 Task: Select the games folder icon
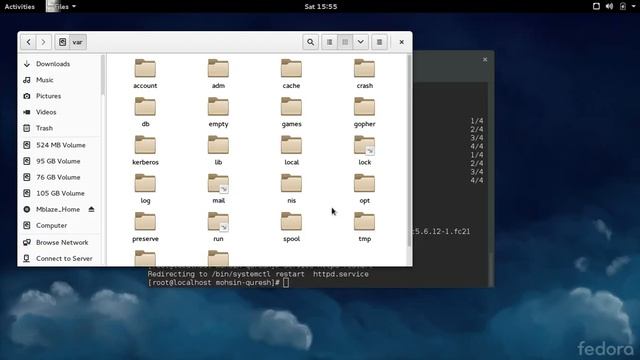click(291, 107)
